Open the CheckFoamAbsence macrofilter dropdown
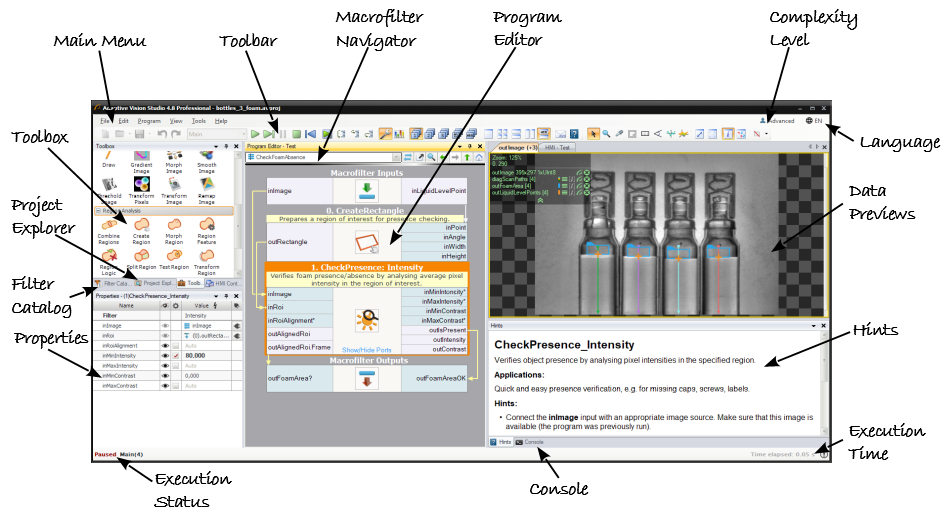 click(397, 158)
